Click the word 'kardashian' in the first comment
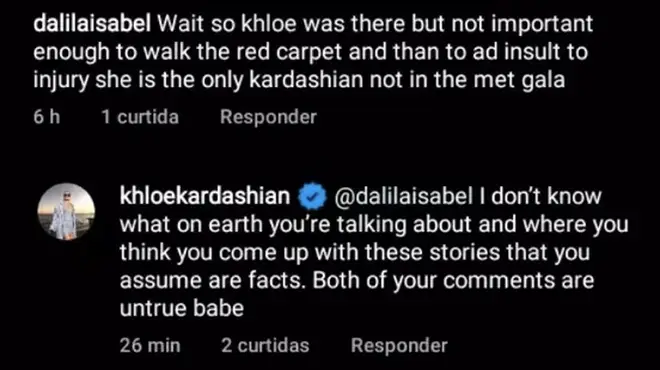This screenshot has height=370, width=660. [306, 80]
